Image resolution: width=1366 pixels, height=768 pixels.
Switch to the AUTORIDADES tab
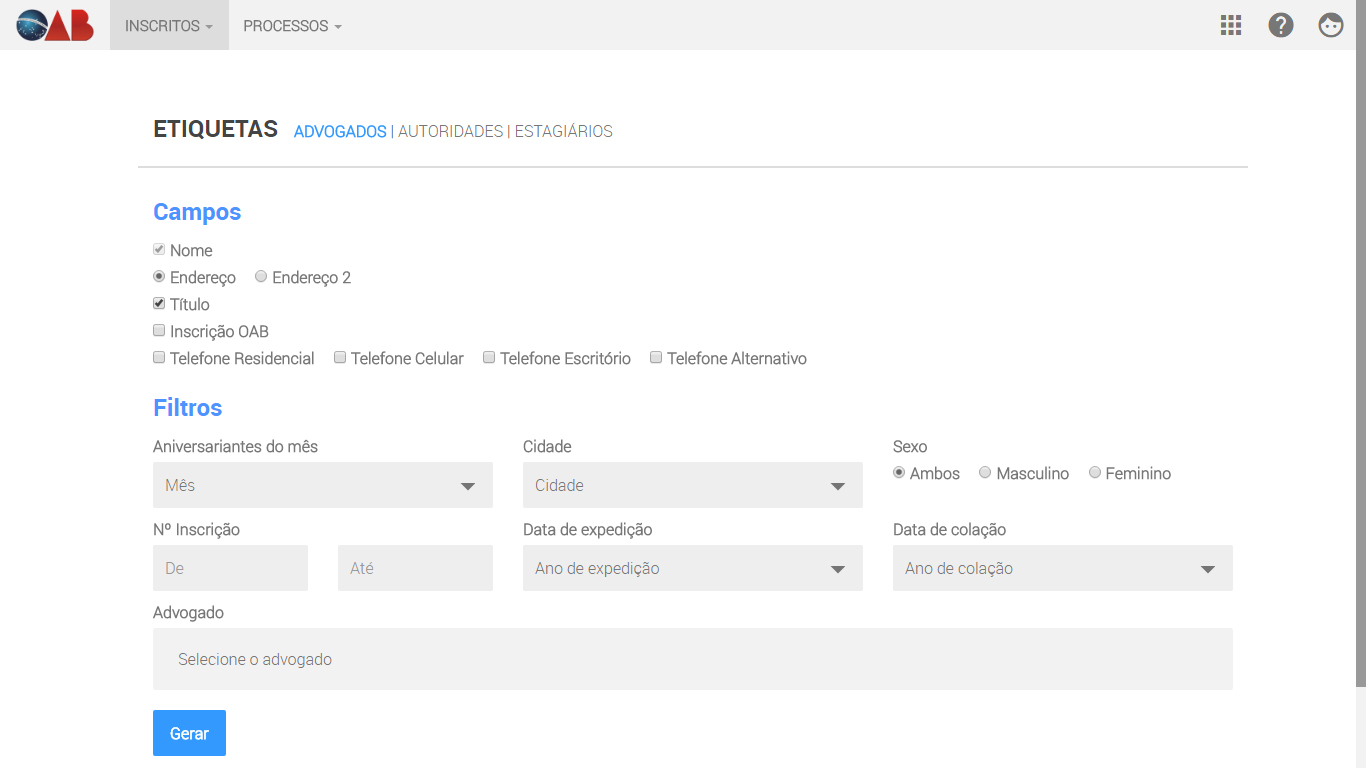click(x=450, y=131)
